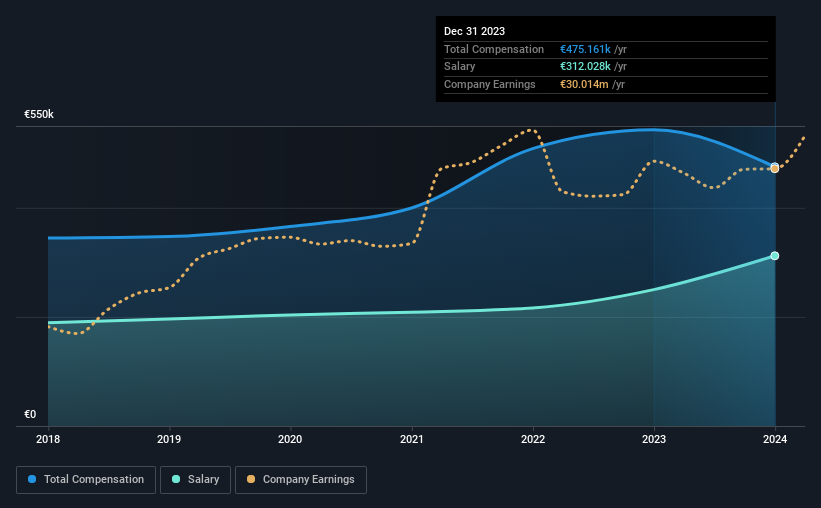Select the Salary data point at 2024

775,256
